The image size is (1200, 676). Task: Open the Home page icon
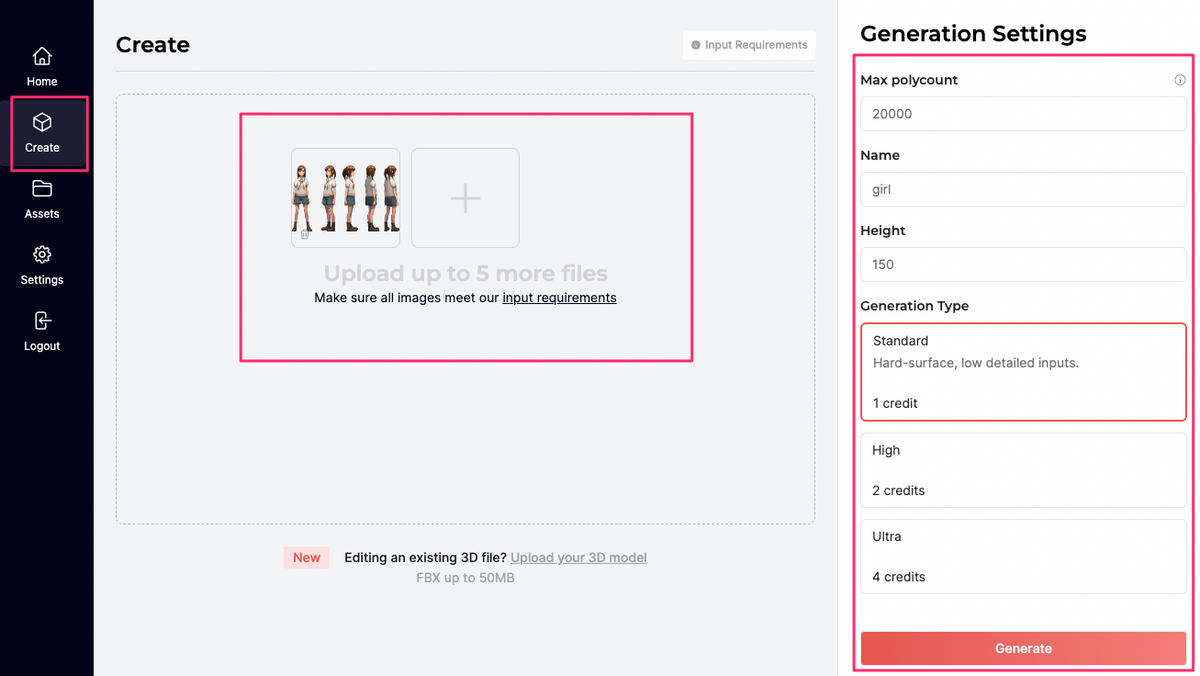tap(42, 56)
